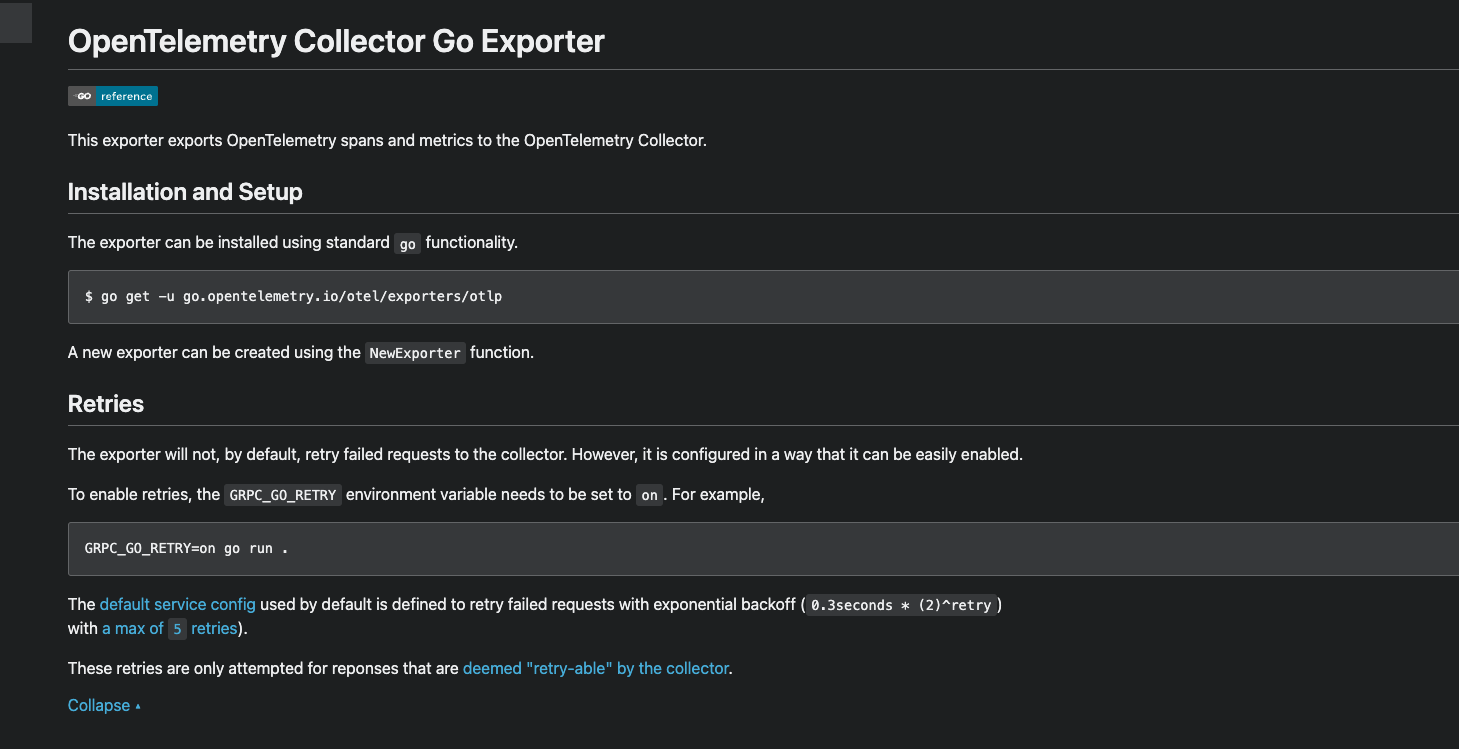Select the OpenTelemetry Collector Go Exporter title

(x=335, y=41)
